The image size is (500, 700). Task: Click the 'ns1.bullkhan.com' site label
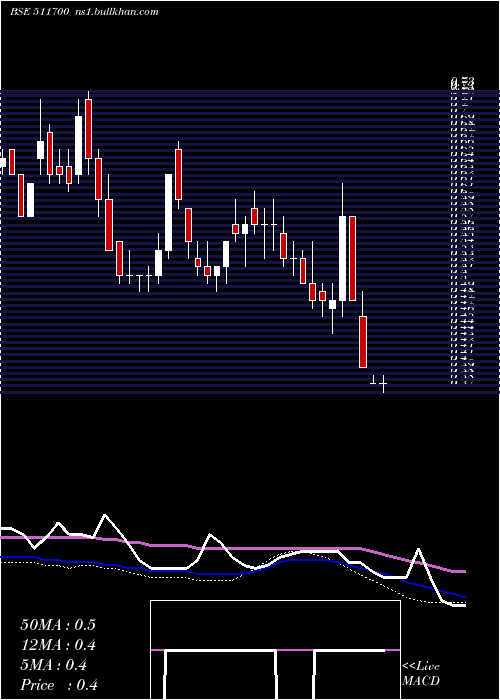point(116,12)
